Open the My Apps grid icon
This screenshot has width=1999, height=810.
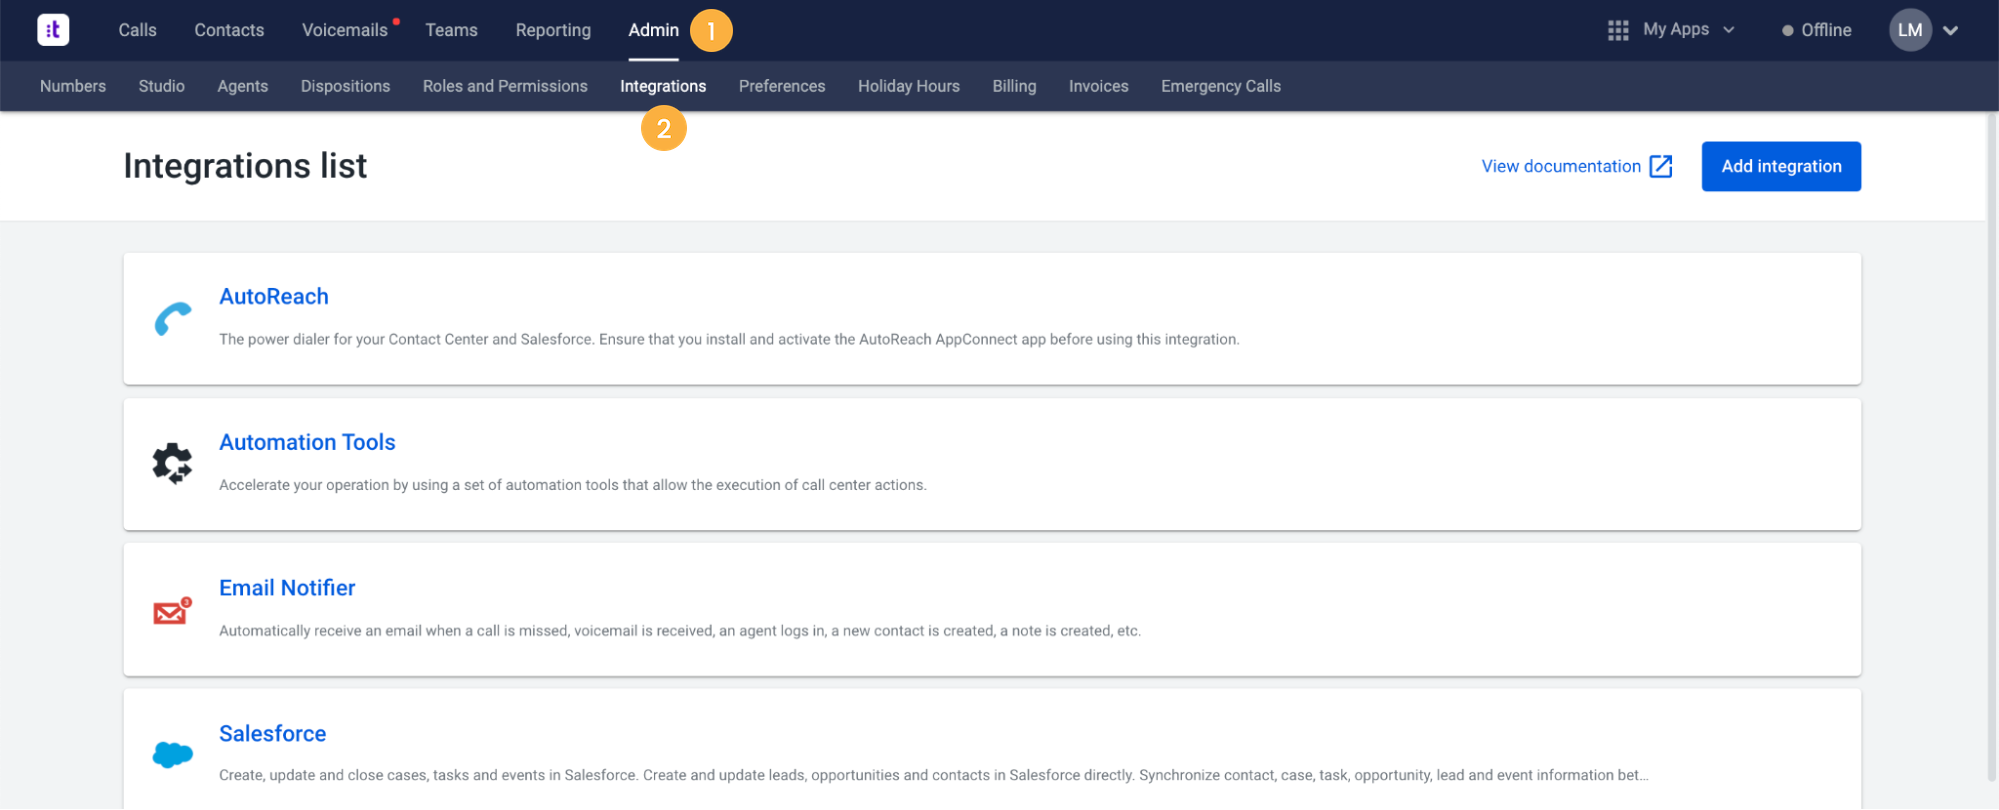[1618, 30]
